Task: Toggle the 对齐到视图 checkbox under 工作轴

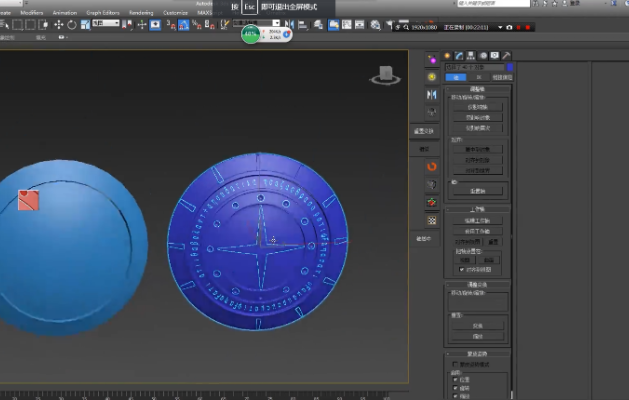Action: click(461, 270)
